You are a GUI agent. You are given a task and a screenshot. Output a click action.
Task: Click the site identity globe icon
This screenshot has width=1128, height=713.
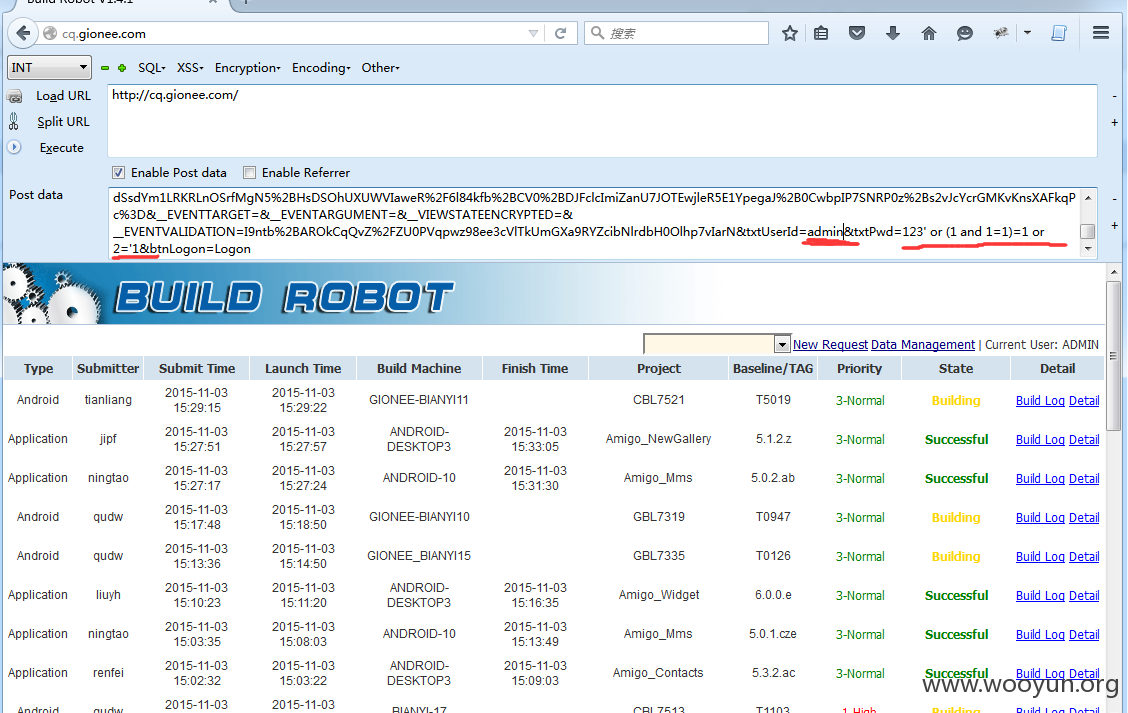click(x=50, y=33)
